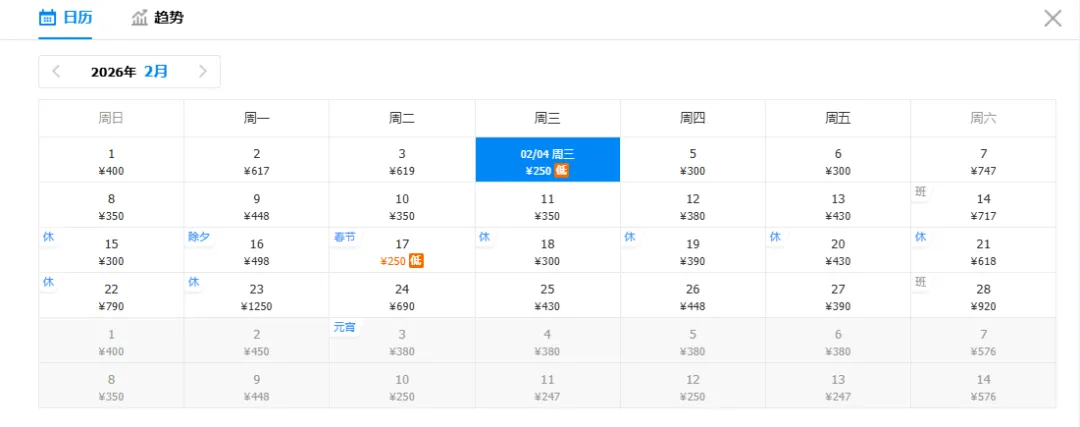Select 元宵 March 3 priced ¥380
This screenshot has width=1080, height=427.
pos(402,341)
